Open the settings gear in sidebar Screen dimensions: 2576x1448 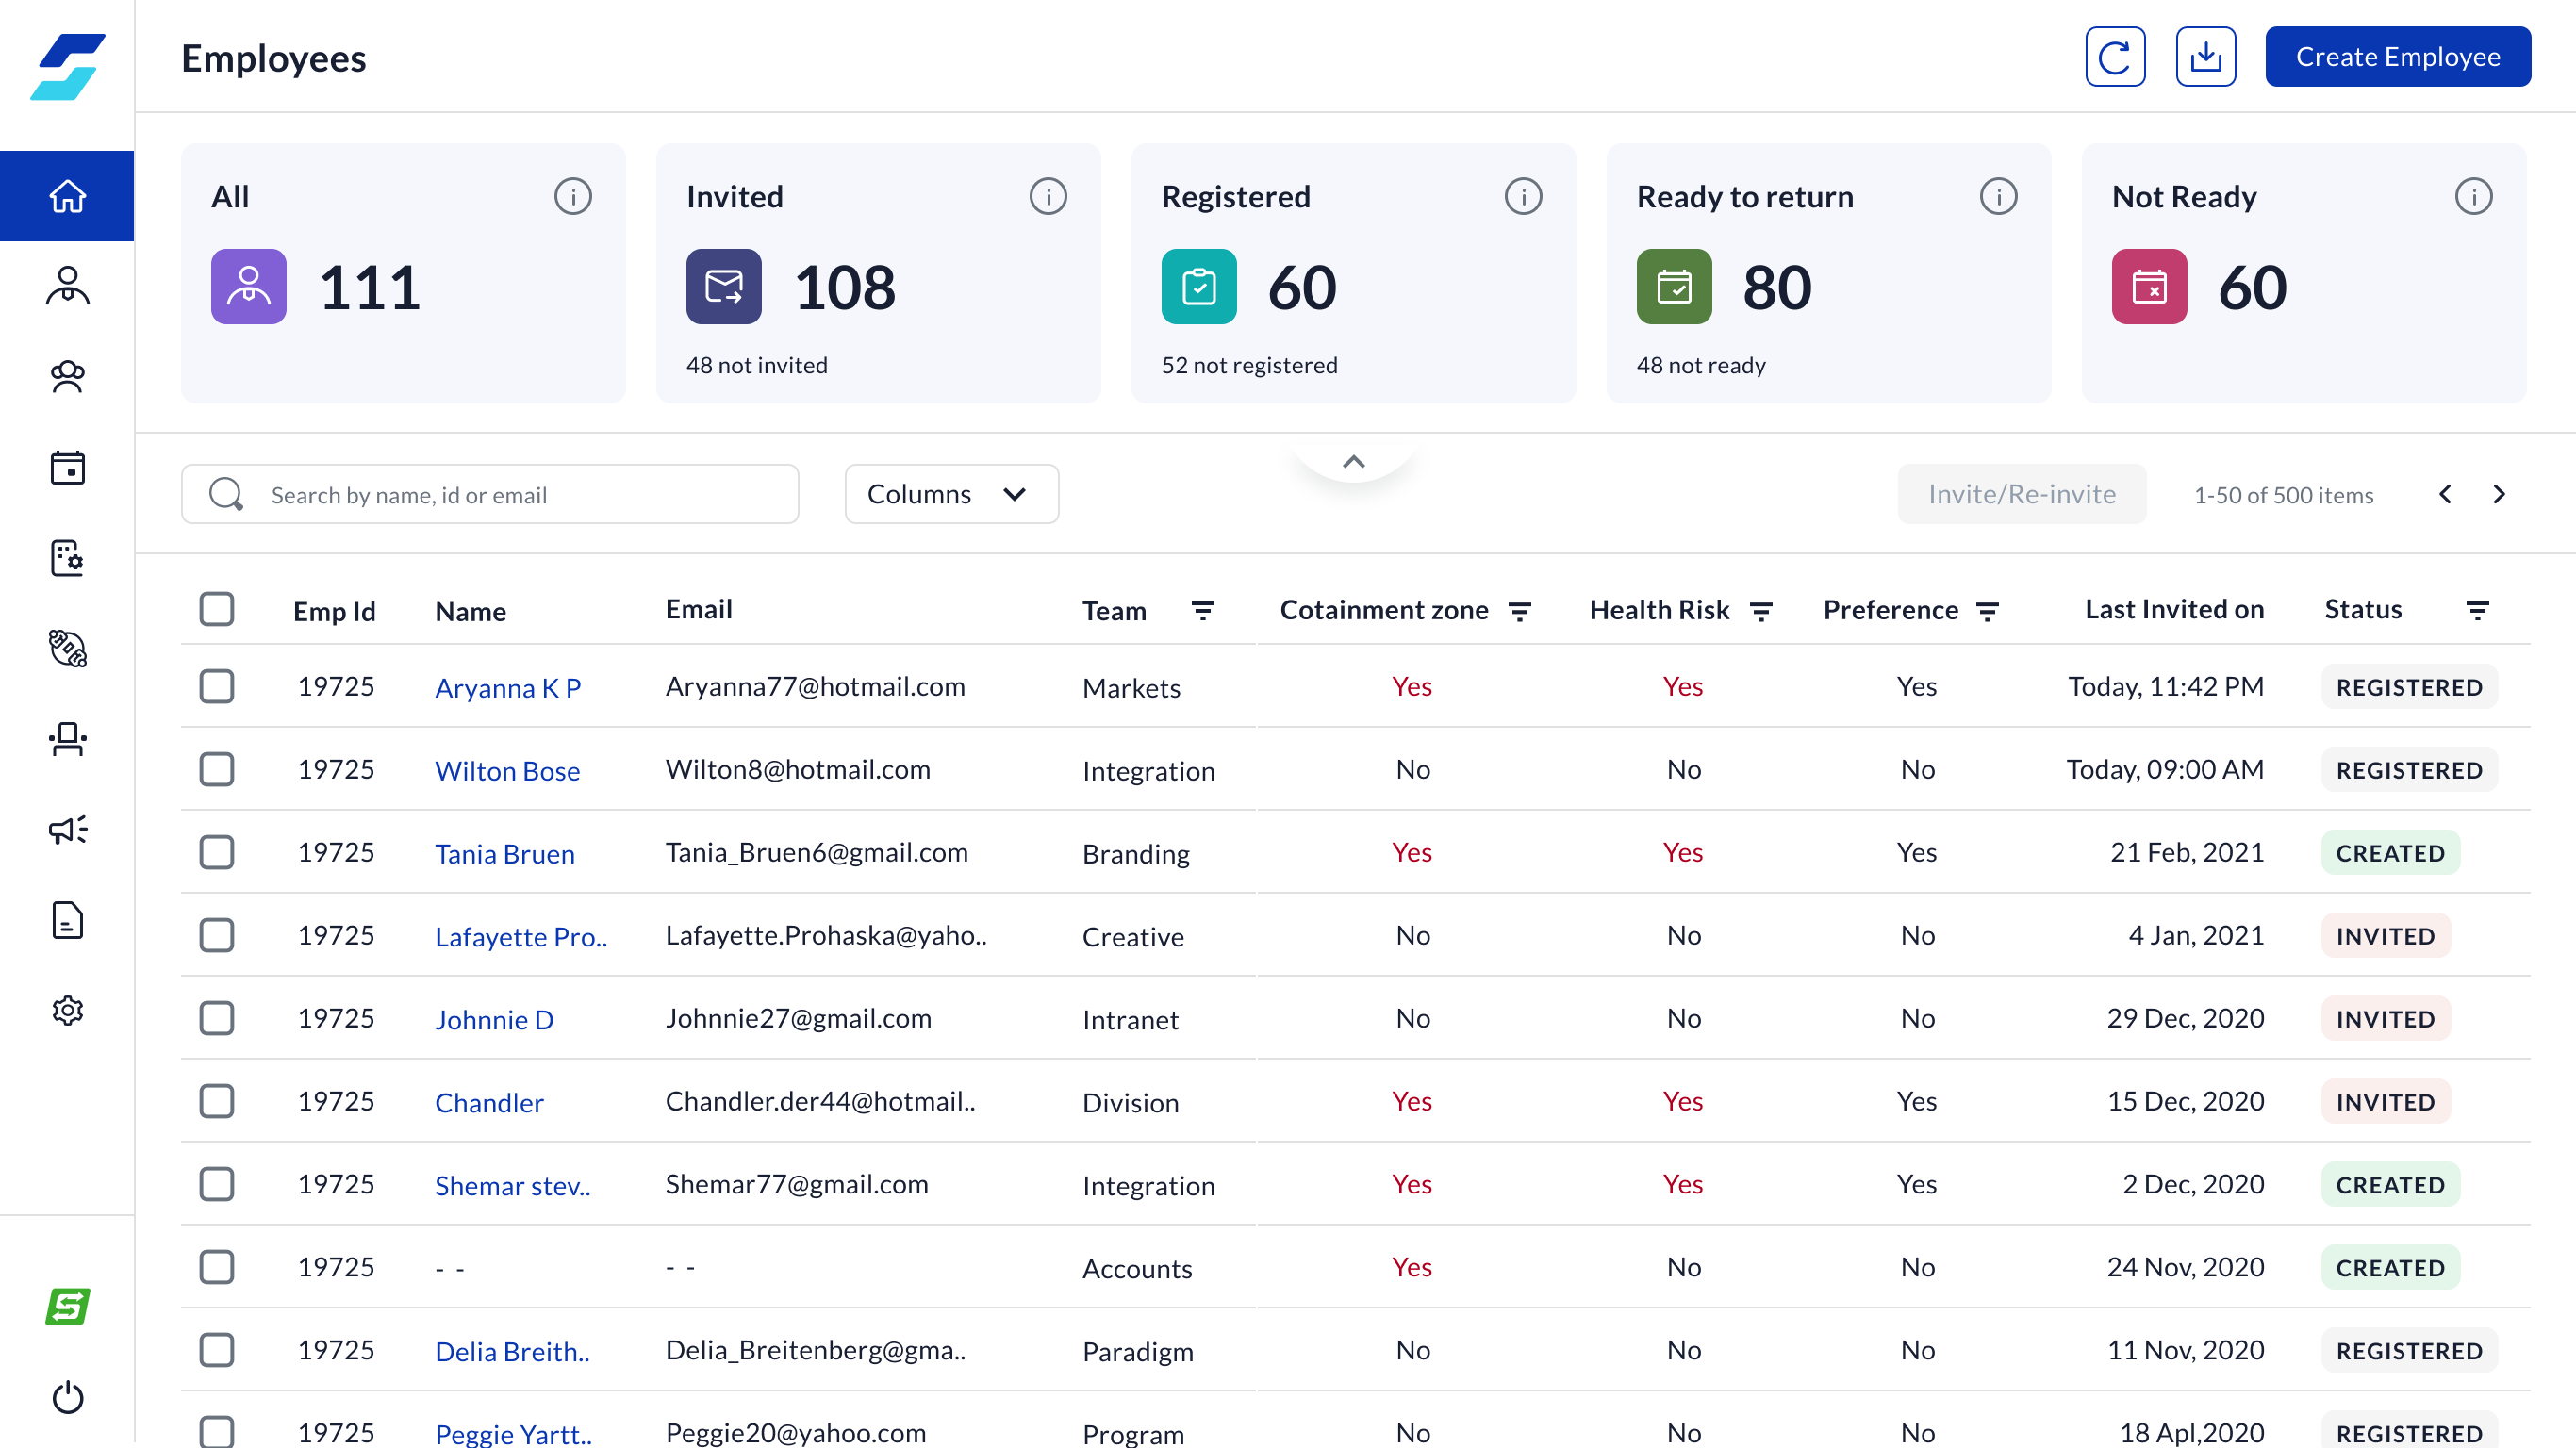coord(67,1010)
